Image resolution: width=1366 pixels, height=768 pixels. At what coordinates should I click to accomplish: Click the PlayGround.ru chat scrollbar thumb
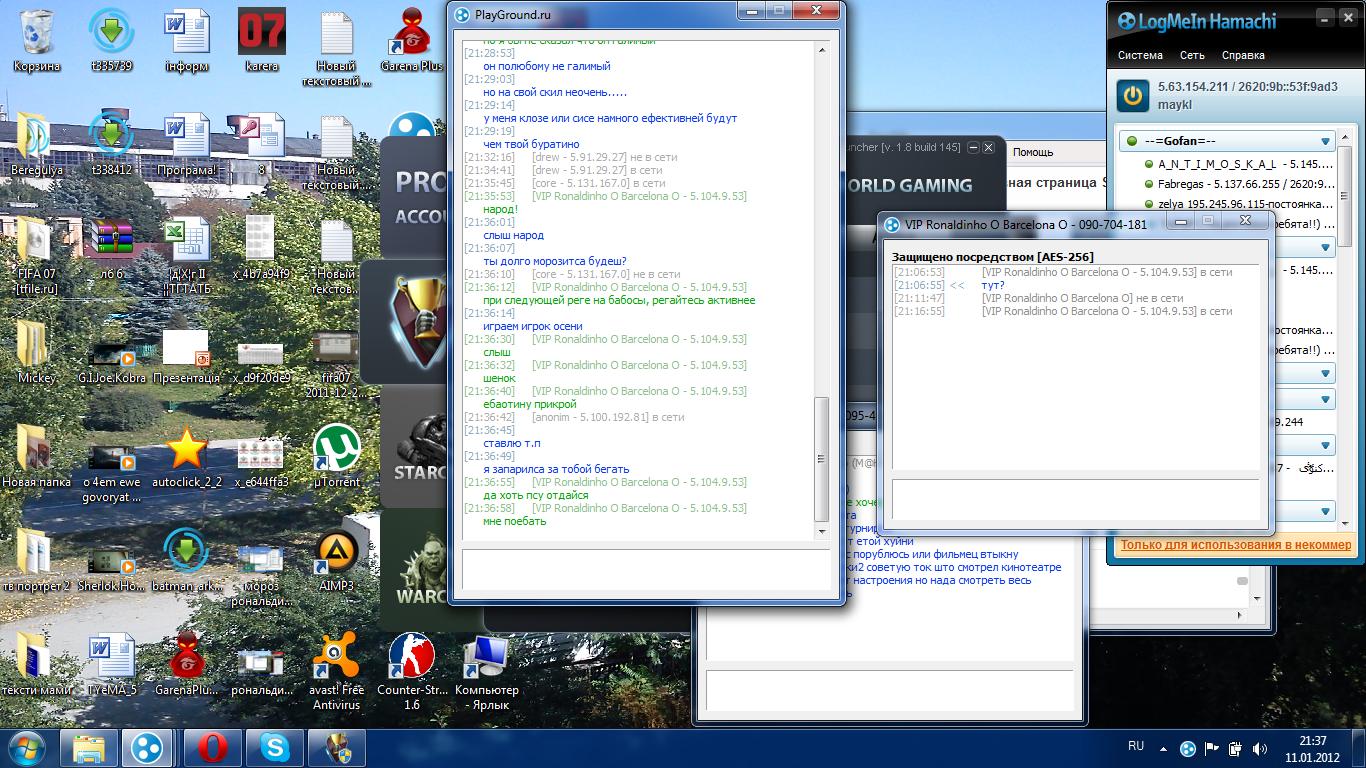[823, 458]
